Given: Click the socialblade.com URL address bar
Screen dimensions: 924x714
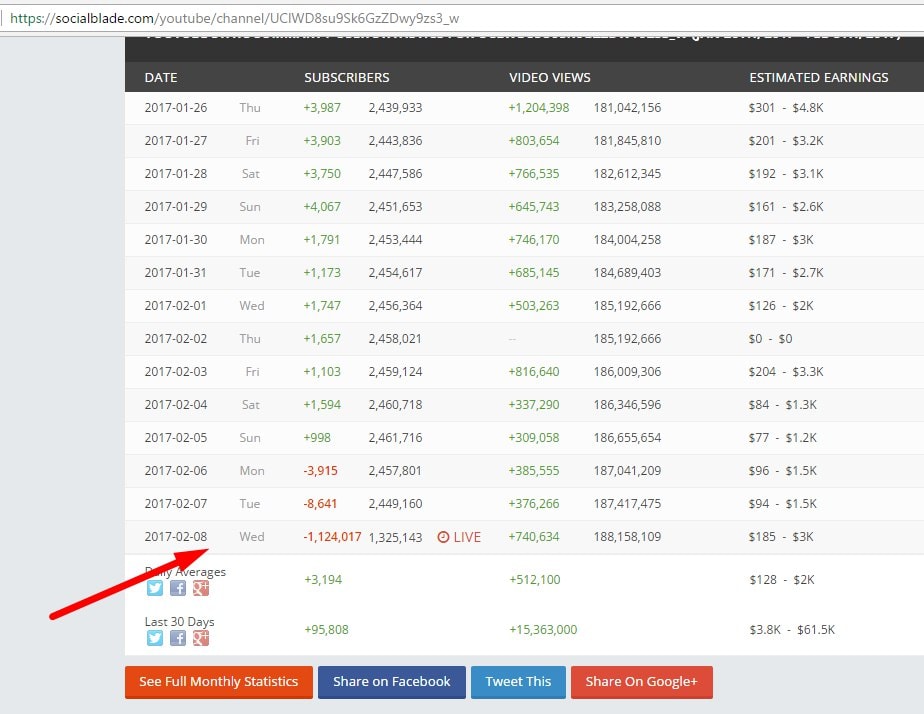Looking at the screenshot, I should (x=400, y=19).
